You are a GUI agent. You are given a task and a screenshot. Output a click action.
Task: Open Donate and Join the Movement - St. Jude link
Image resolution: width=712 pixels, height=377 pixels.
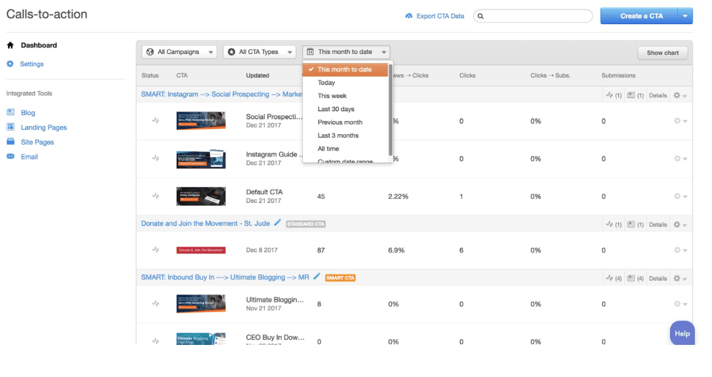click(x=205, y=223)
